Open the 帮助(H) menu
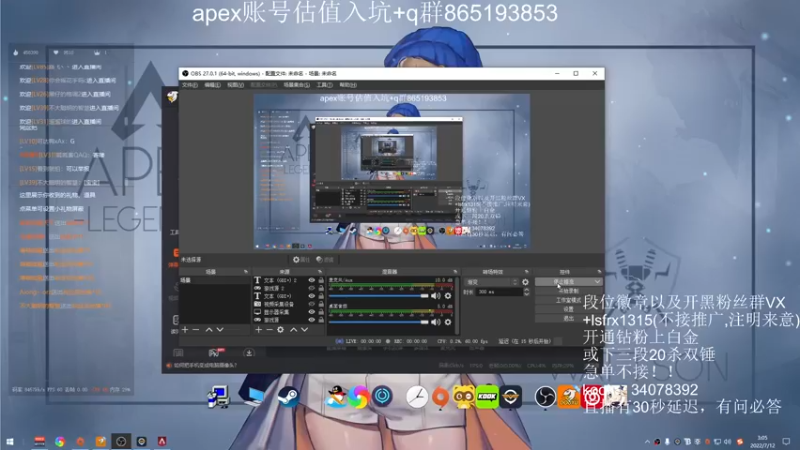Viewport: 800px width, 450px height. pos(348,85)
